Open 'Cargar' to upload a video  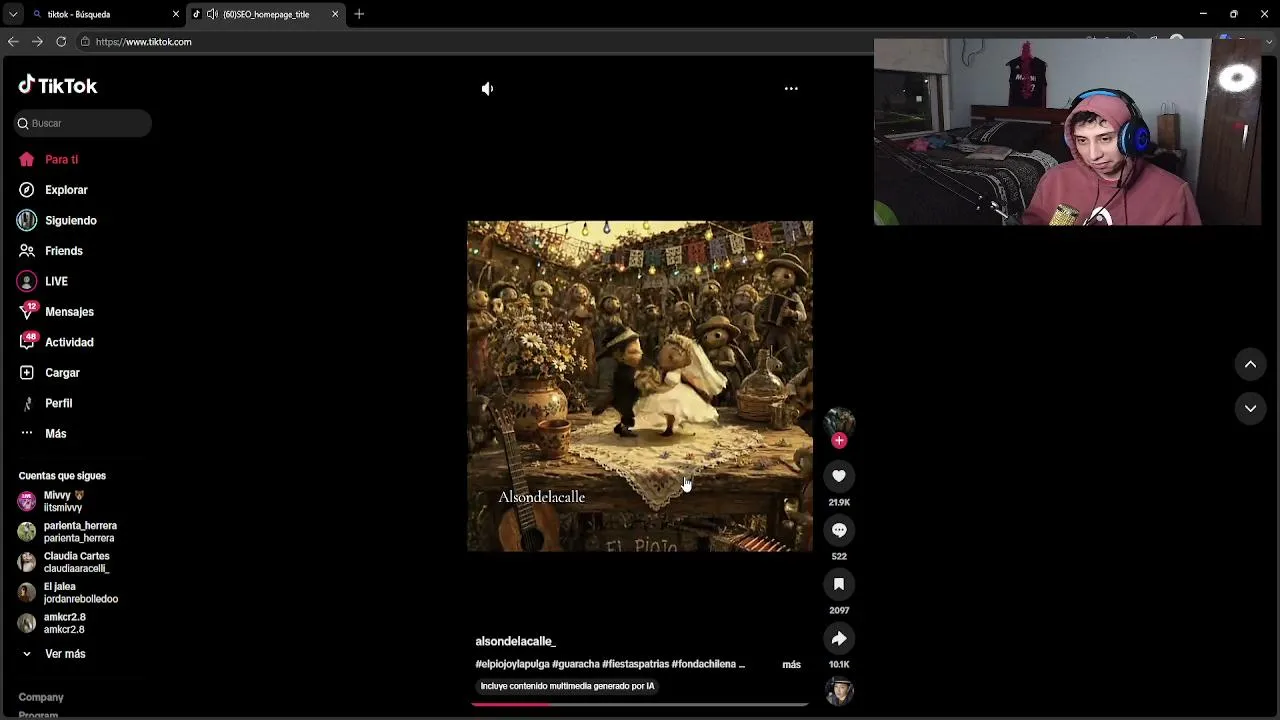tap(62, 373)
